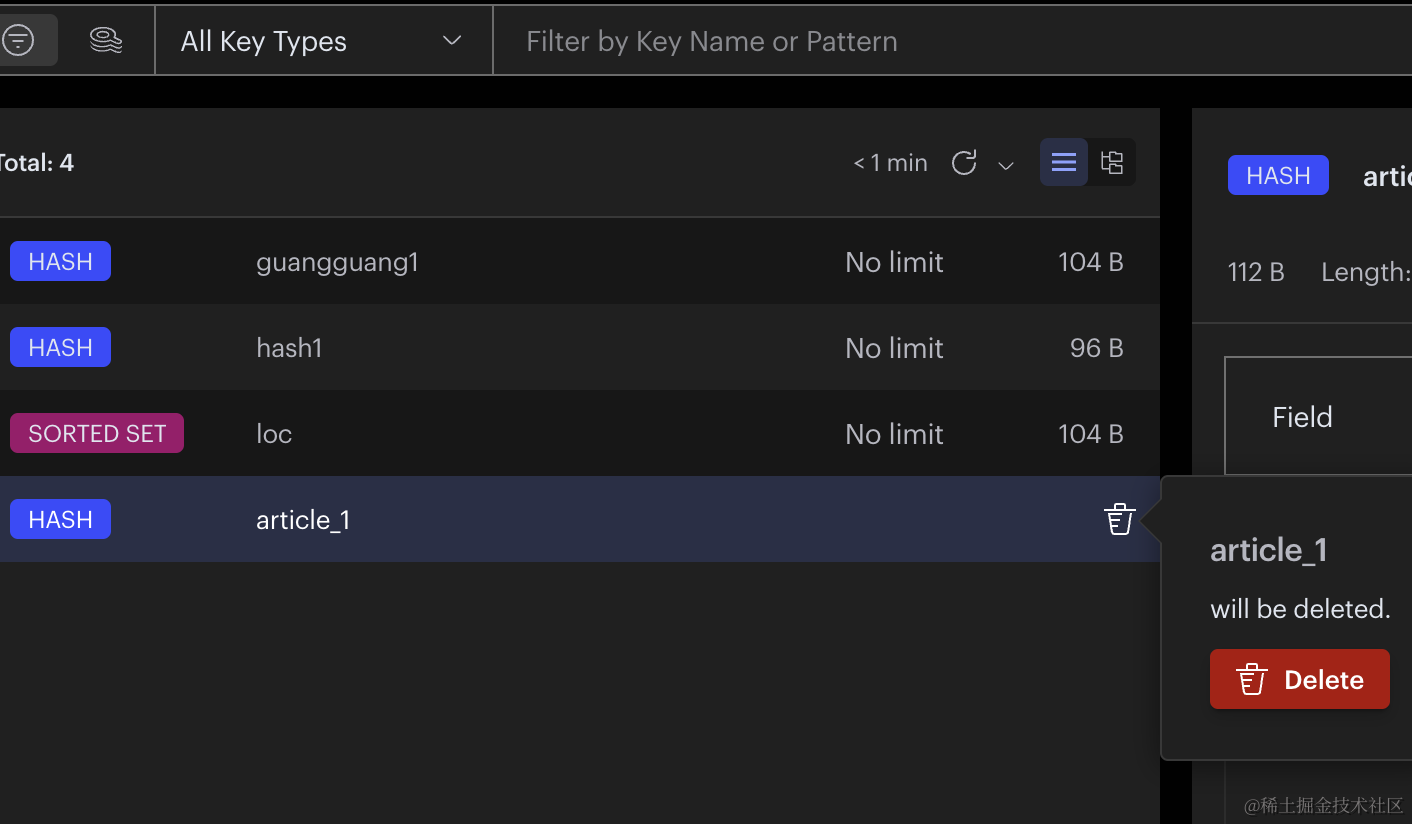Click the refresh icon next to '< 1 min'
Image resolution: width=1412 pixels, height=824 pixels.
click(x=964, y=163)
